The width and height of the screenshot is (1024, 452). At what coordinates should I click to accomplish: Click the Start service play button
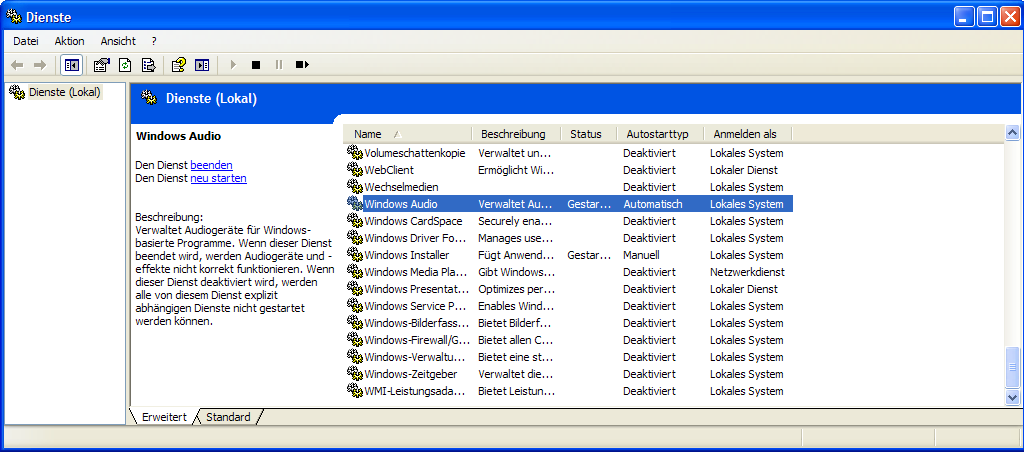coord(232,65)
